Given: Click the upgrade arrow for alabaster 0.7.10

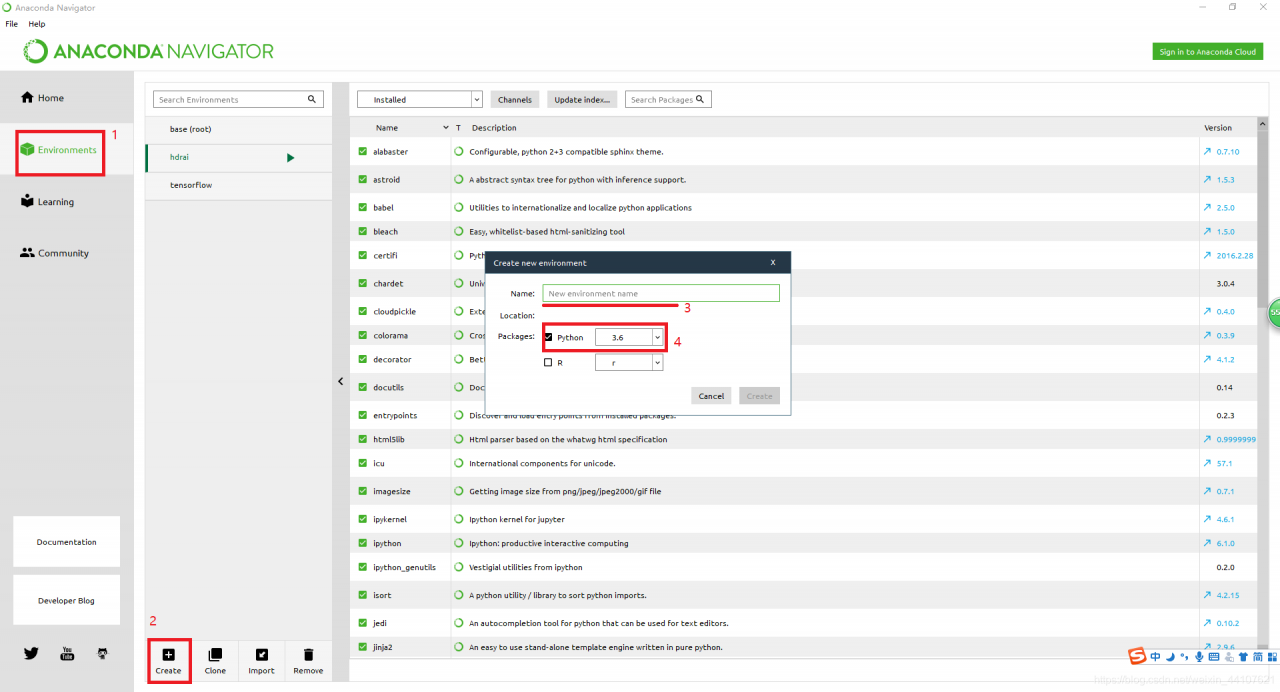Looking at the screenshot, I should (1207, 152).
